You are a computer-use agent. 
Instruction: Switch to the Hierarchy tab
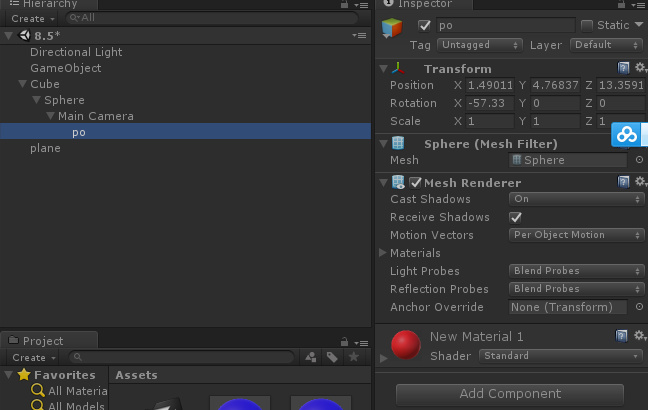click(49, 5)
